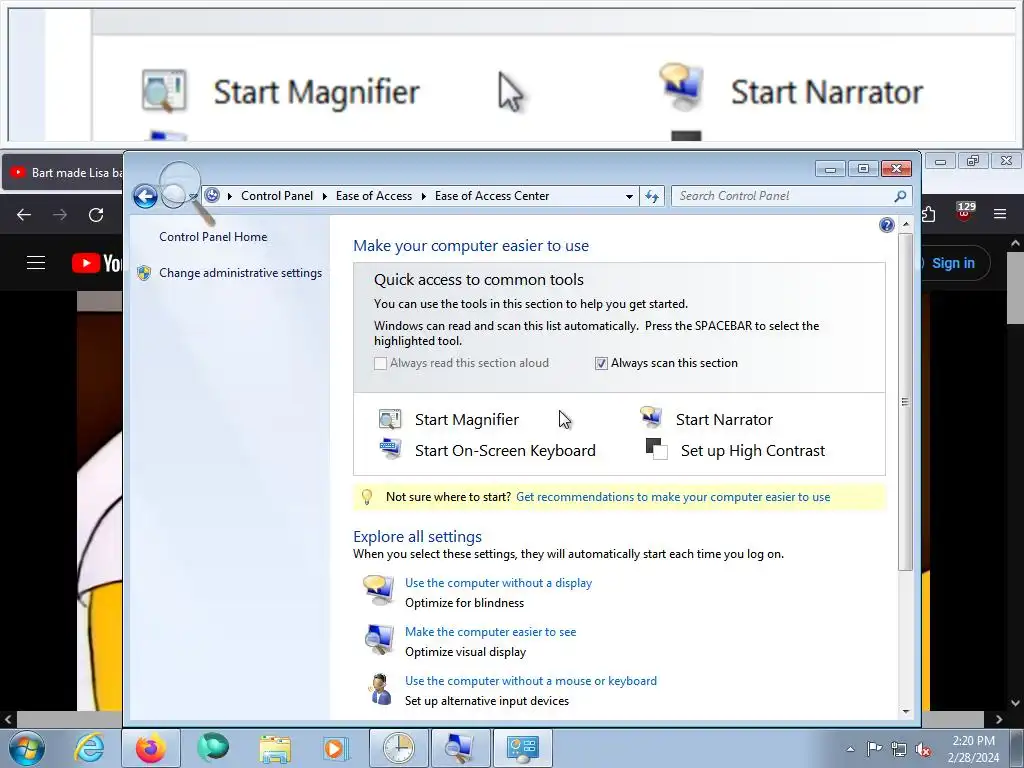Screen dimensions: 1024x768
Task: Click the YouTube logo in Firefox
Action: click(97, 263)
